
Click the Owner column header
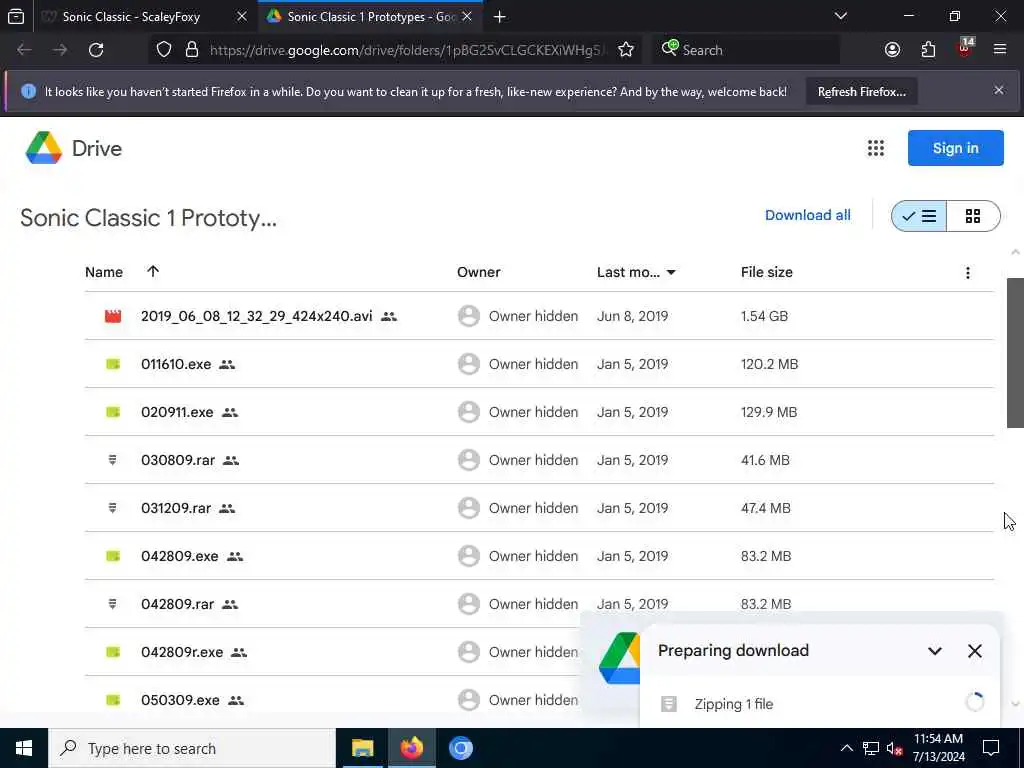pos(479,272)
